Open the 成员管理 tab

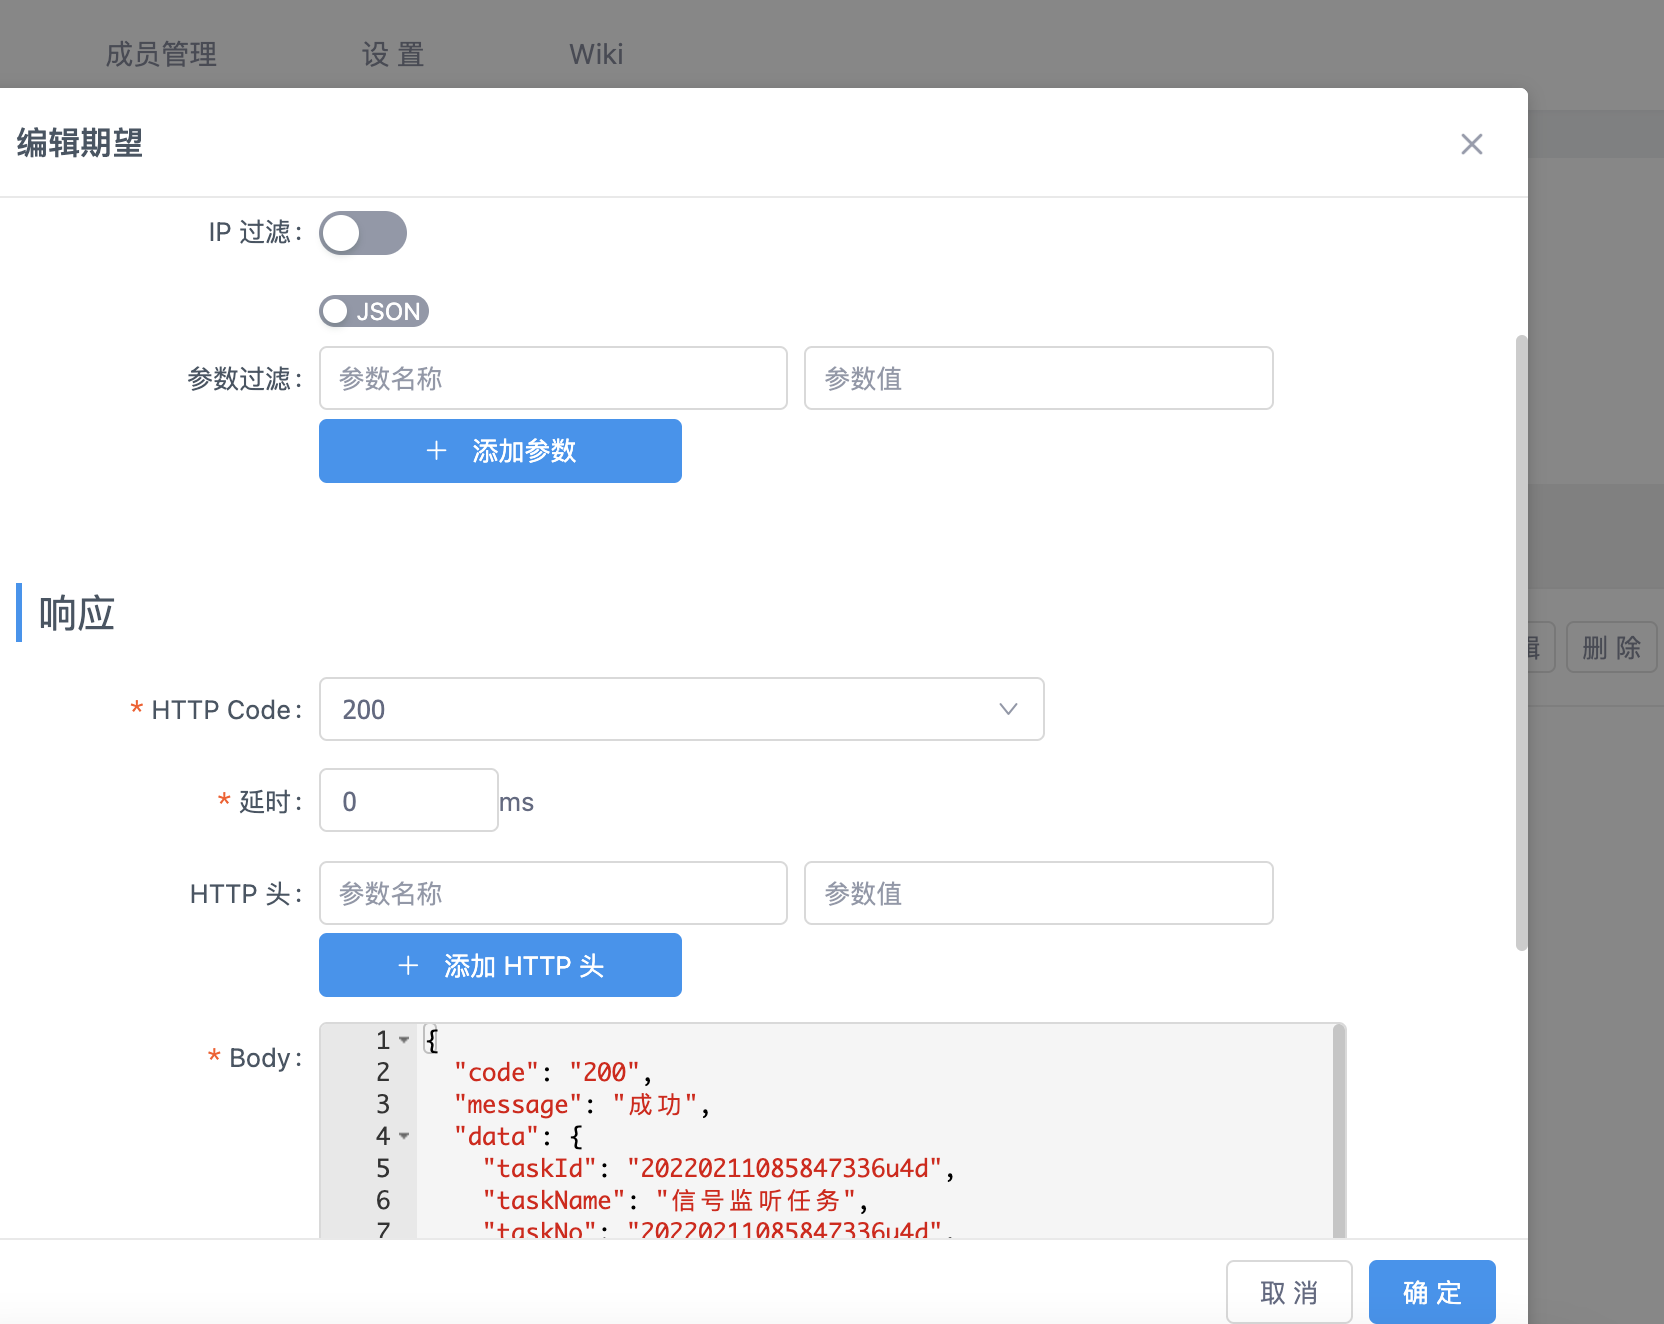pyautogui.click(x=161, y=54)
